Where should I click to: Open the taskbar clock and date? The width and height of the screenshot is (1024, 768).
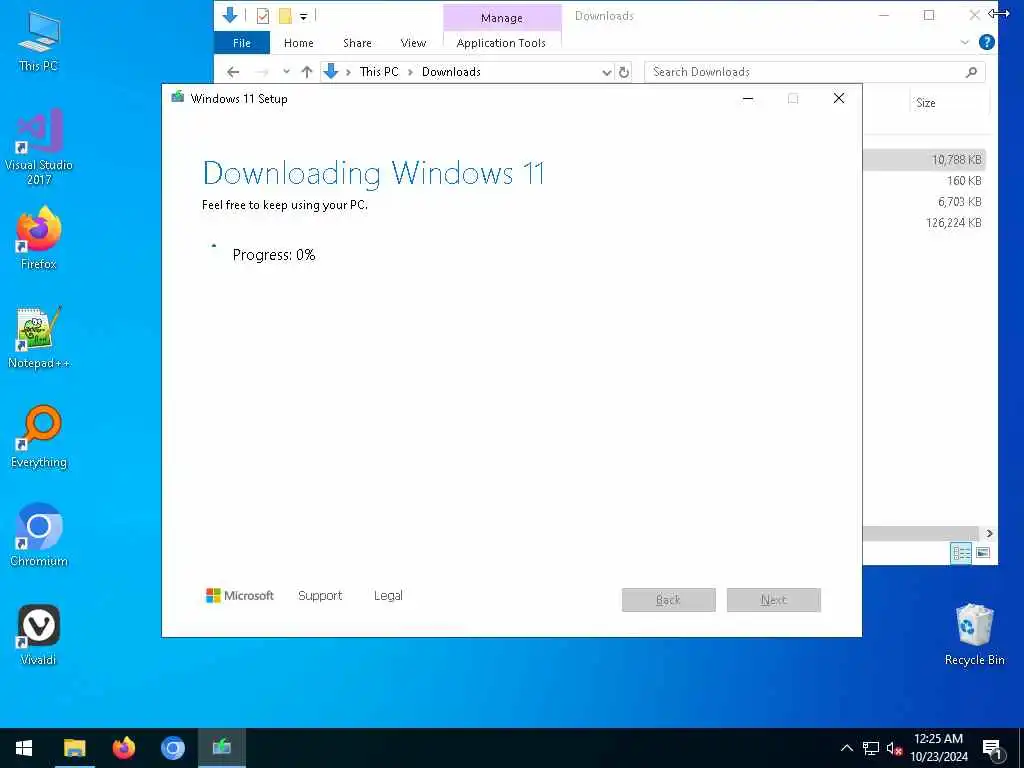pyautogui.click(x=938, y=748)
